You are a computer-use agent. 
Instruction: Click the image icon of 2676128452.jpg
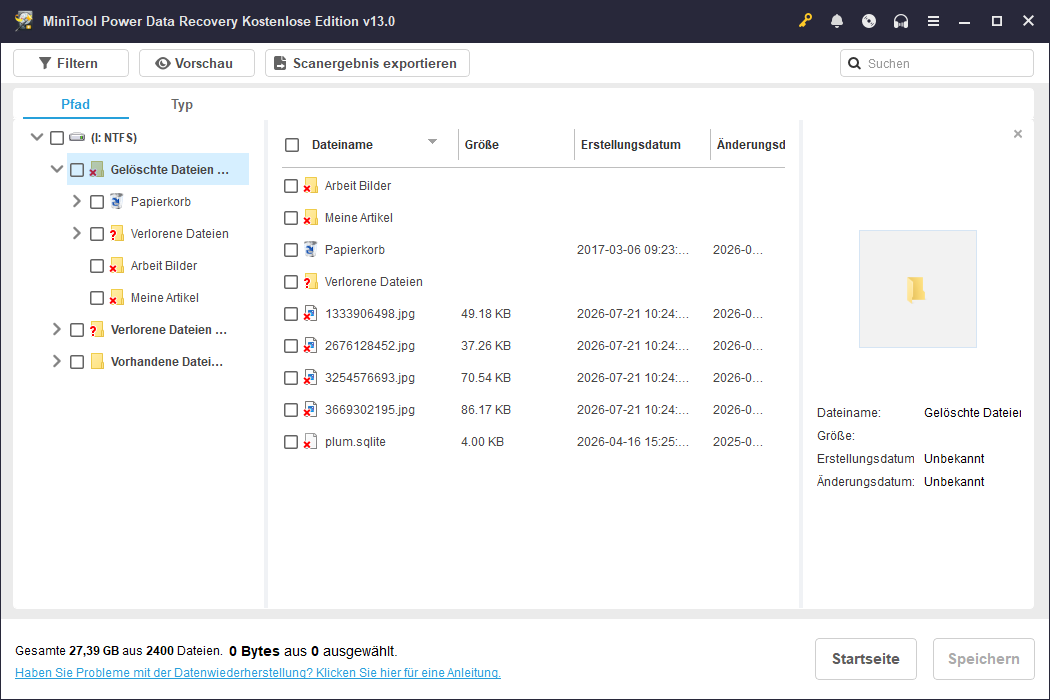(x=310, y=346)
